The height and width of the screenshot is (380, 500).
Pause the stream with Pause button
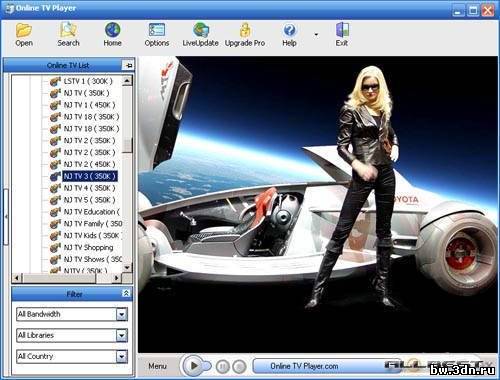click(223, 367)
